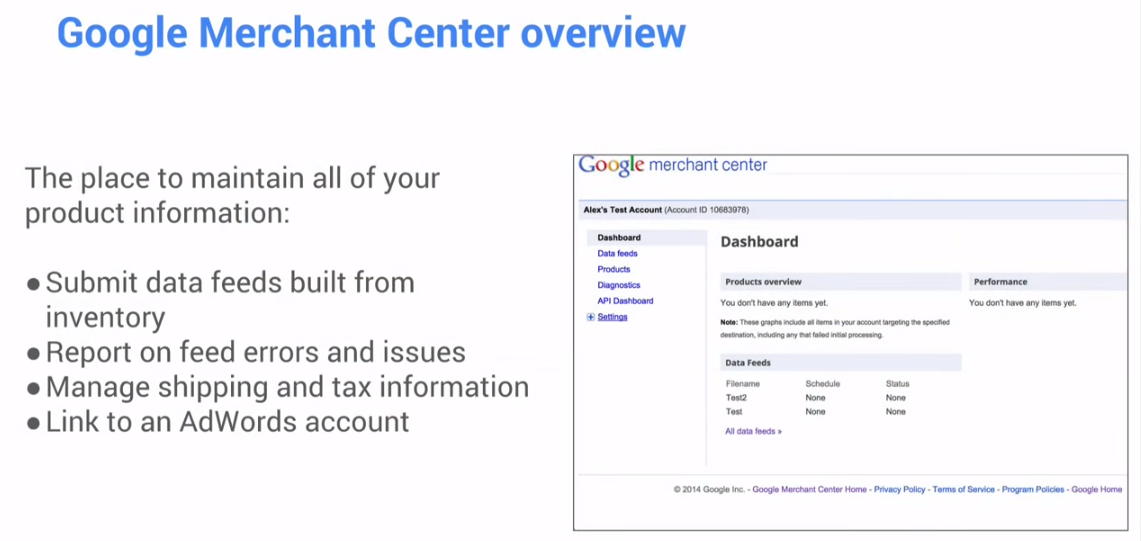Follow the All data feeds link
The image size is (1141, 541).
[753, 431]
